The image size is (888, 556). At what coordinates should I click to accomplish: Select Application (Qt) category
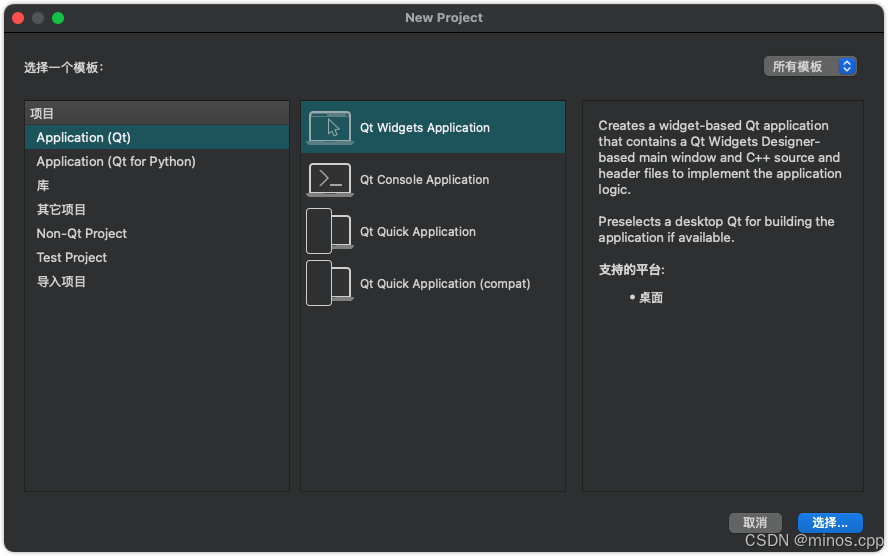pos(157,137)
